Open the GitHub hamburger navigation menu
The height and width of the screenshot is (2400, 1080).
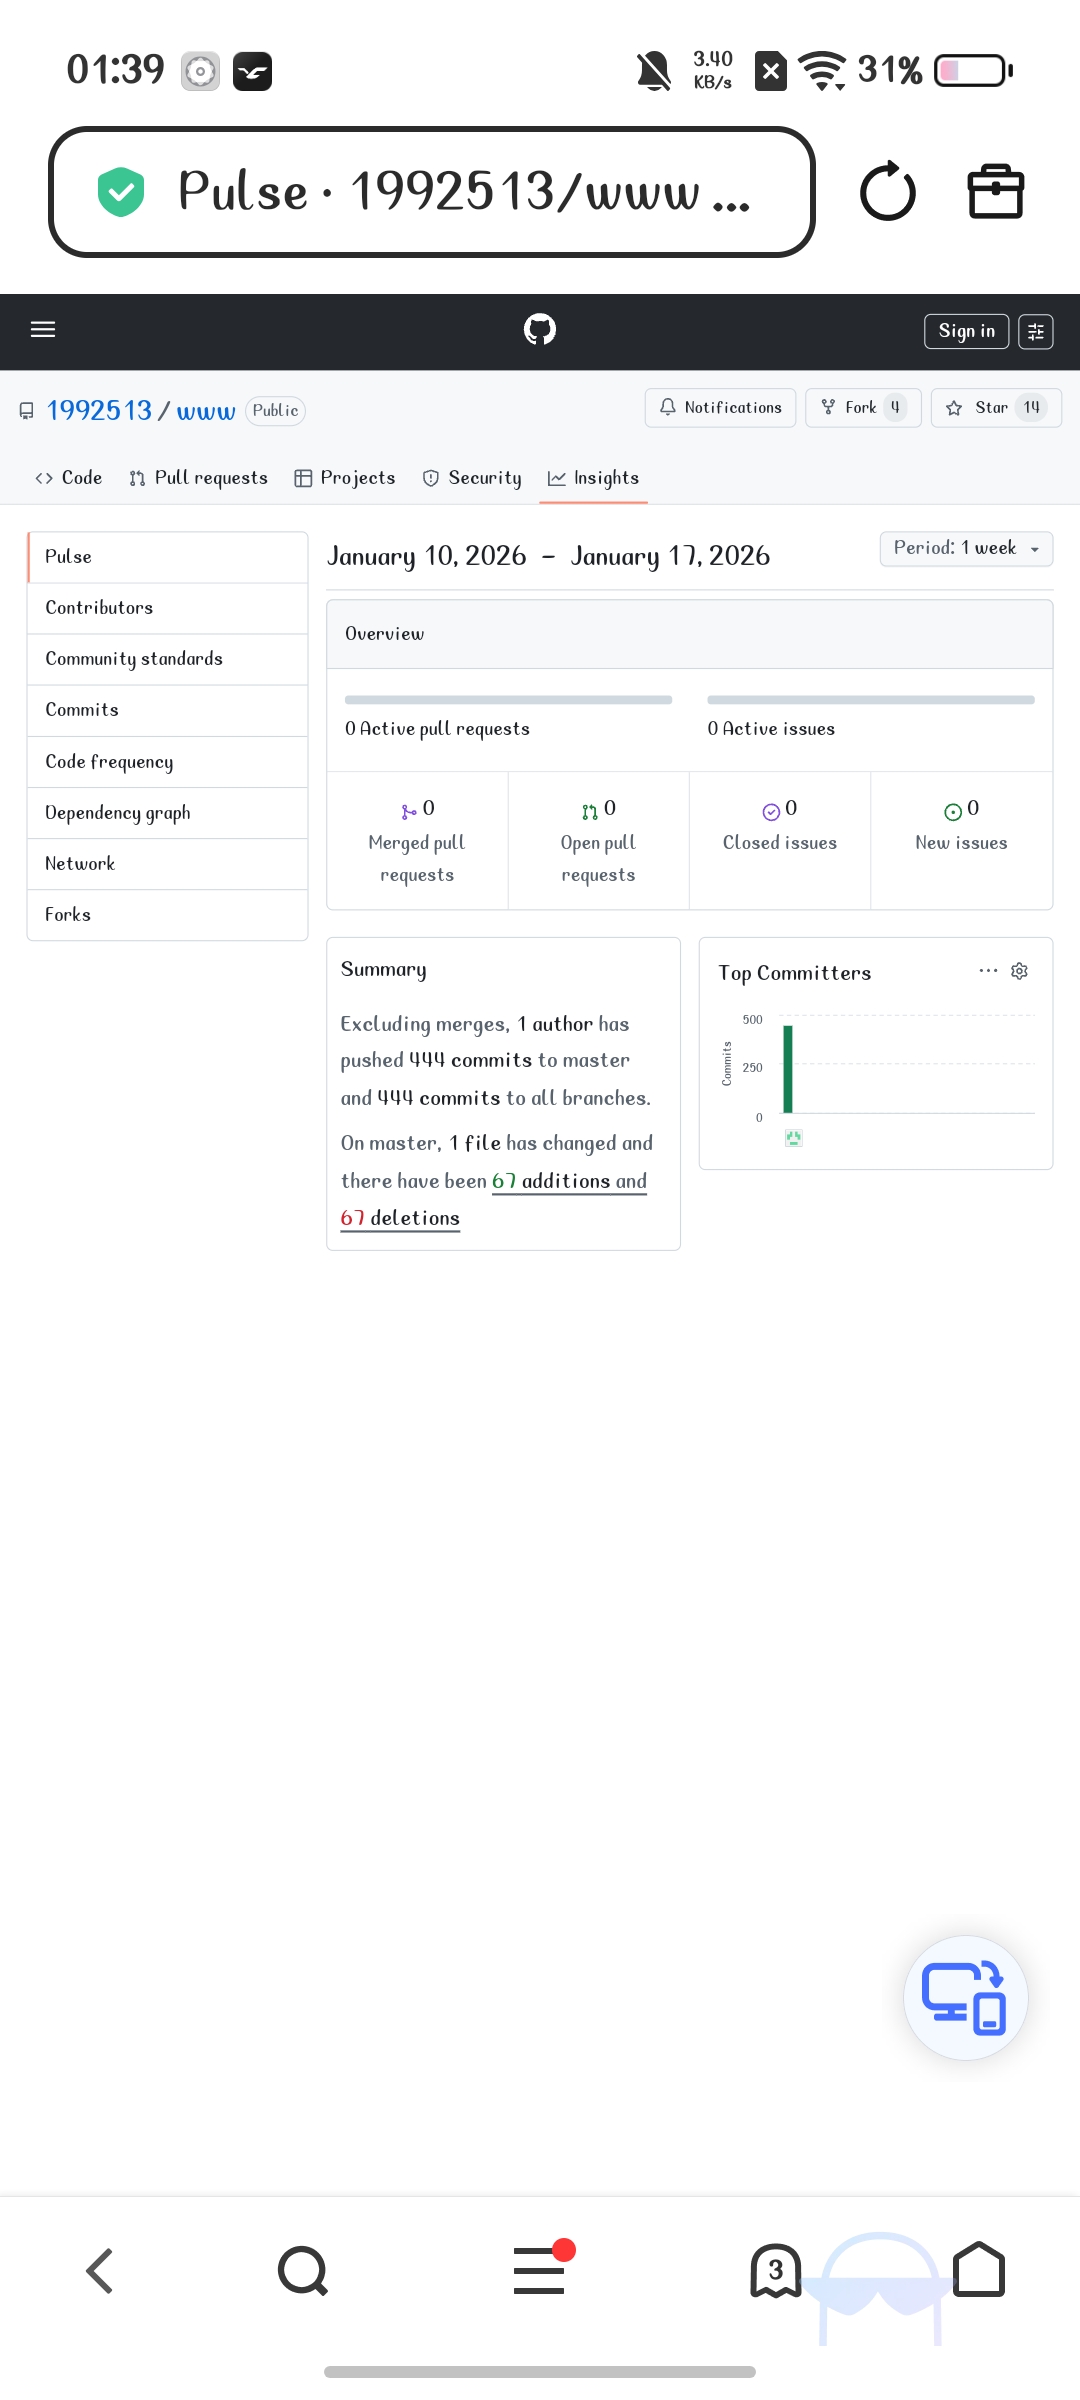43,330
